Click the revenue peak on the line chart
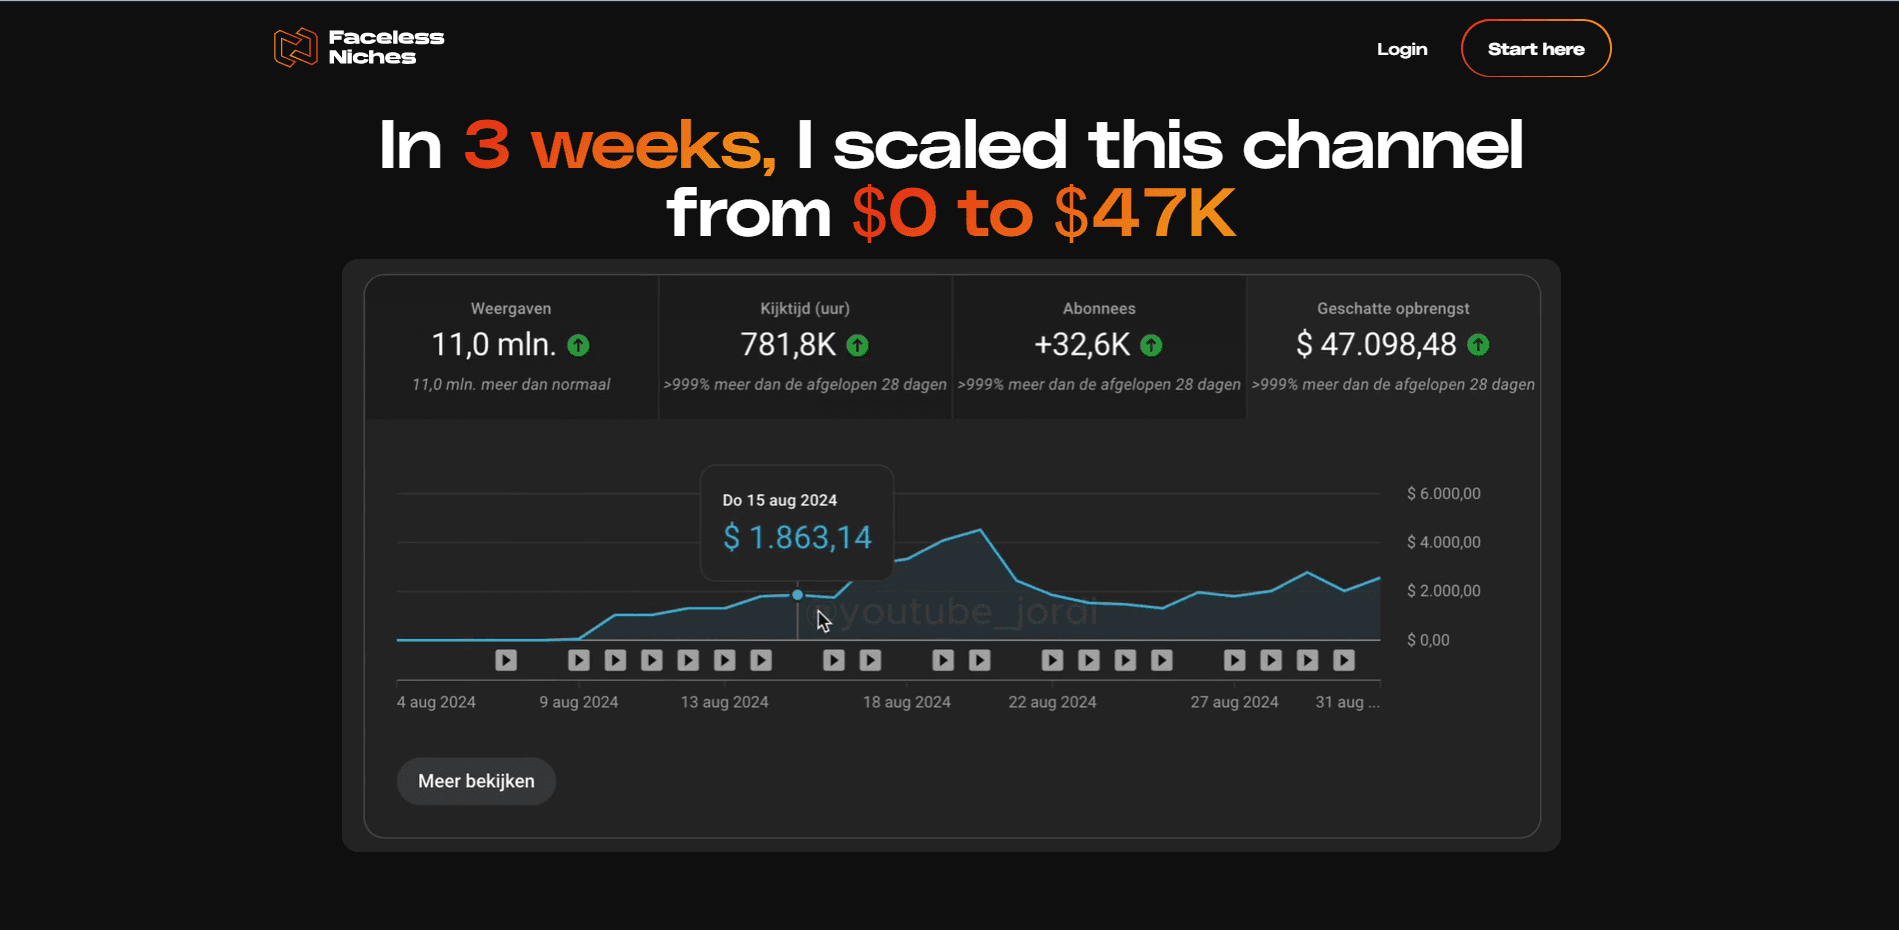Screen dimensions: 1899x930 980,530
